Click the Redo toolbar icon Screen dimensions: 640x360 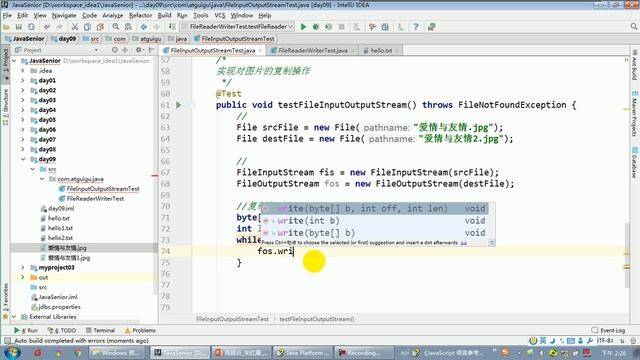point(60,27)
